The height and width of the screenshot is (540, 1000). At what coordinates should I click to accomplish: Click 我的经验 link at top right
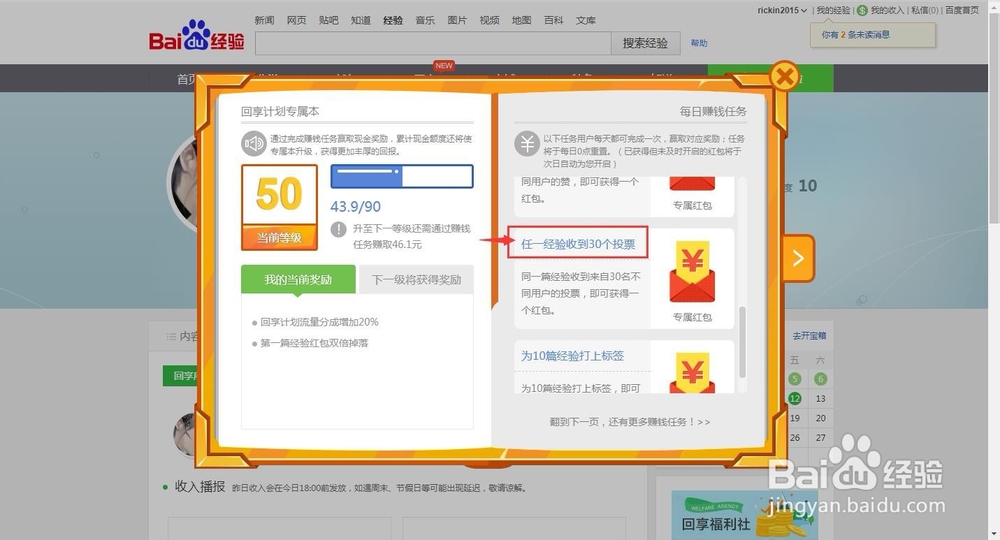click(834, 10)
